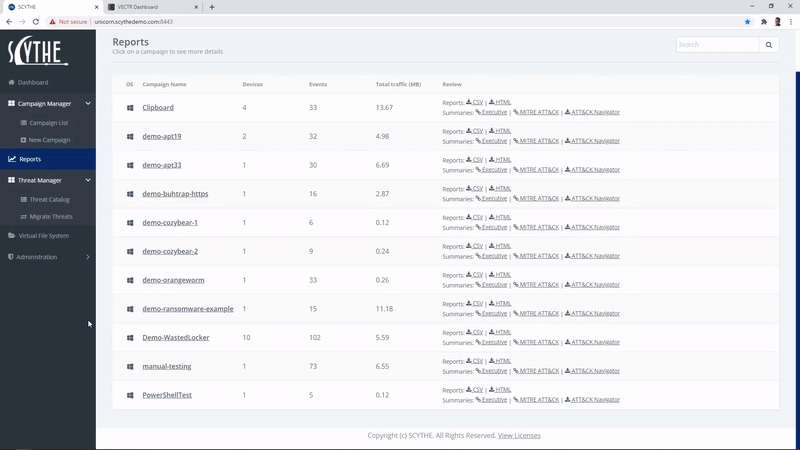This screenshot has height=450, width=800.
Task: Open Virtual File System
Action: point(39,236)
